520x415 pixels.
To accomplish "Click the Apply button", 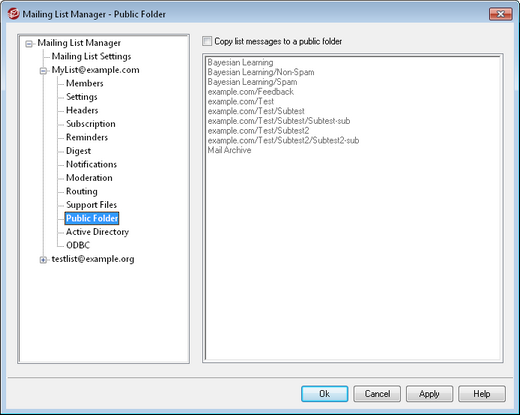I will (429, 394).
